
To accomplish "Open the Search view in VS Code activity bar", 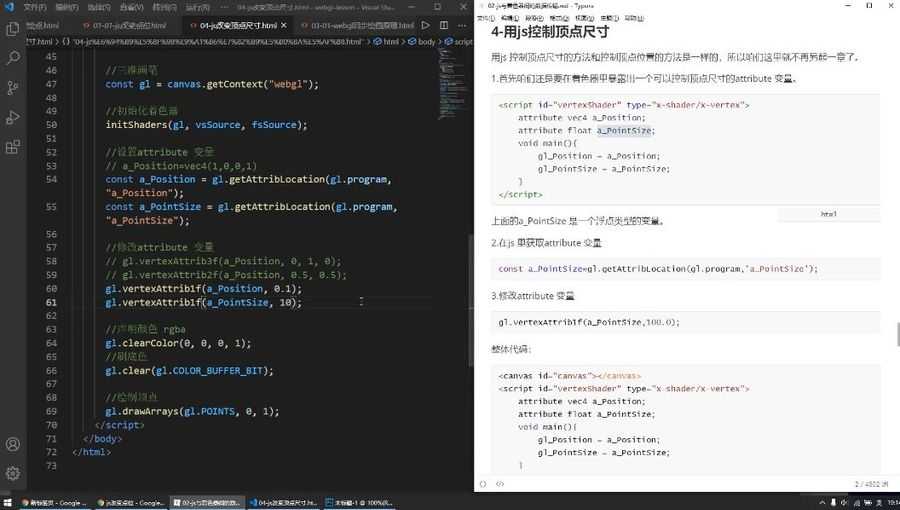I will tap(13, 57).
